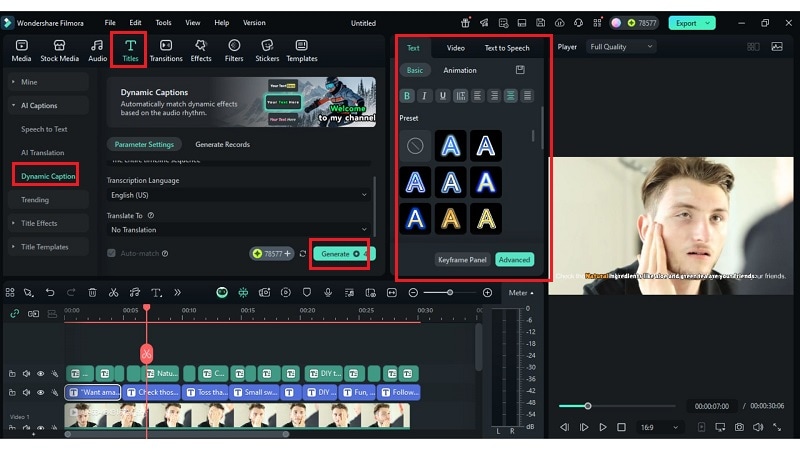Open Export dropdown arrow

(x=708, y=23)
